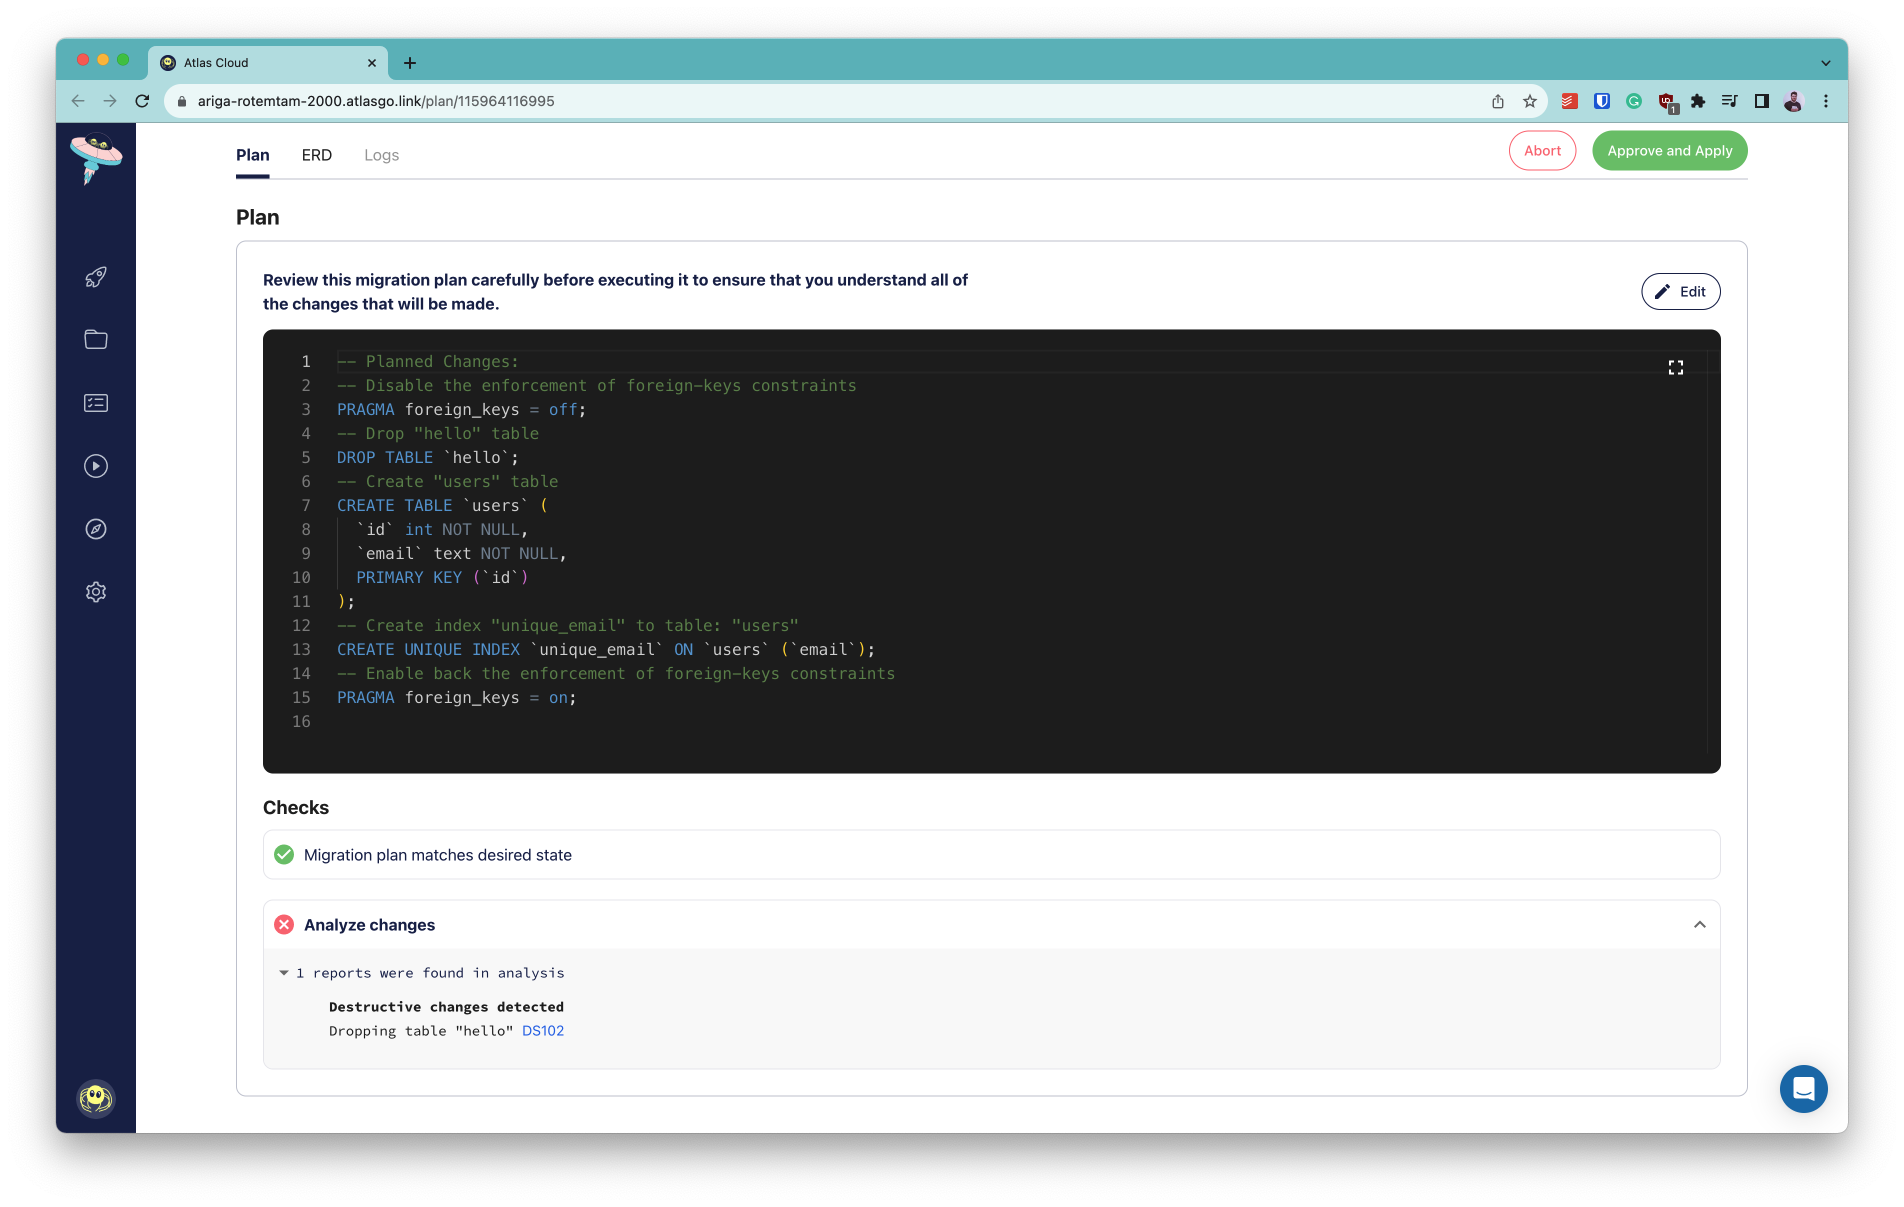Viewport: 1904px width, 1207px height.
Task: Click the checklist icon in sidebar
Action: (96, 403)
